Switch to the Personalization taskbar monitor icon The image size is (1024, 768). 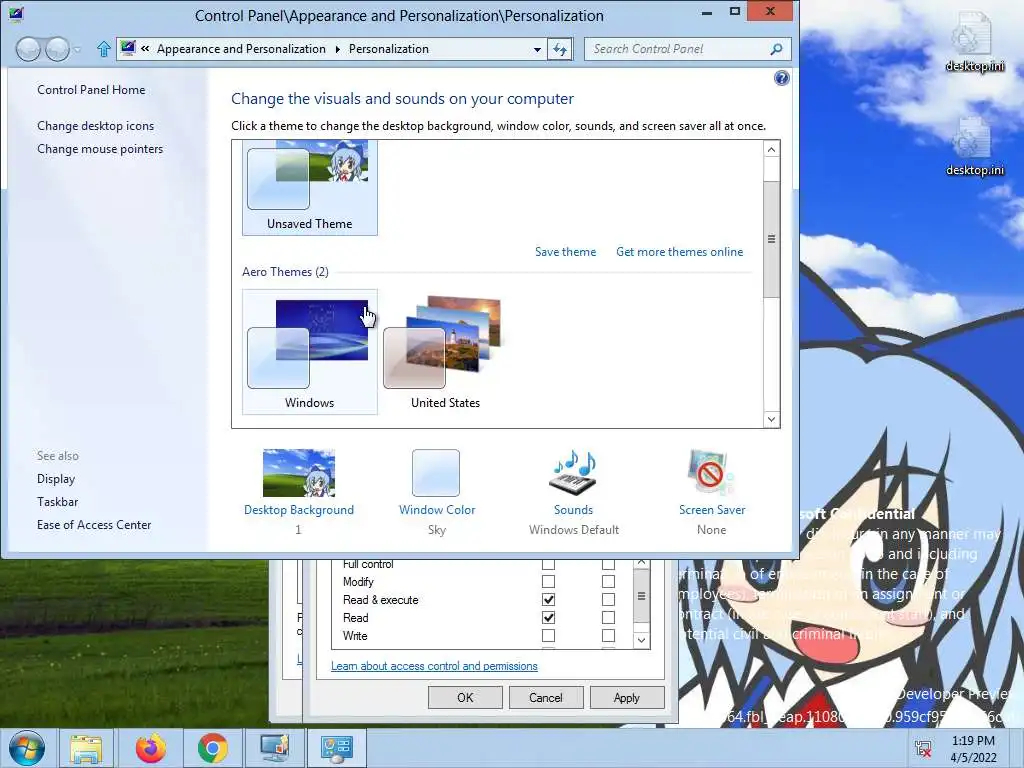(274, 748)
